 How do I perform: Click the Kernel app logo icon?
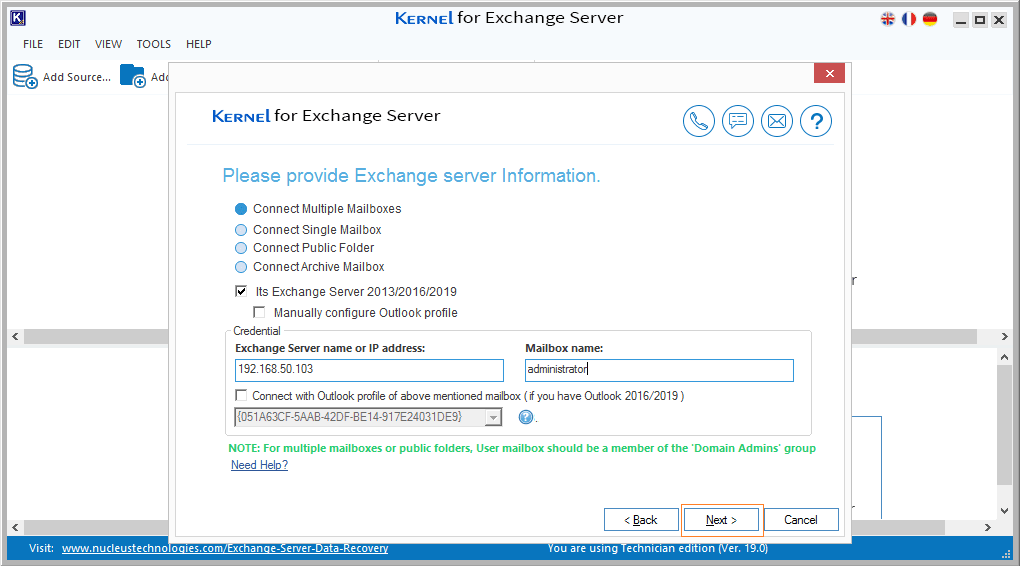[18, 18]
